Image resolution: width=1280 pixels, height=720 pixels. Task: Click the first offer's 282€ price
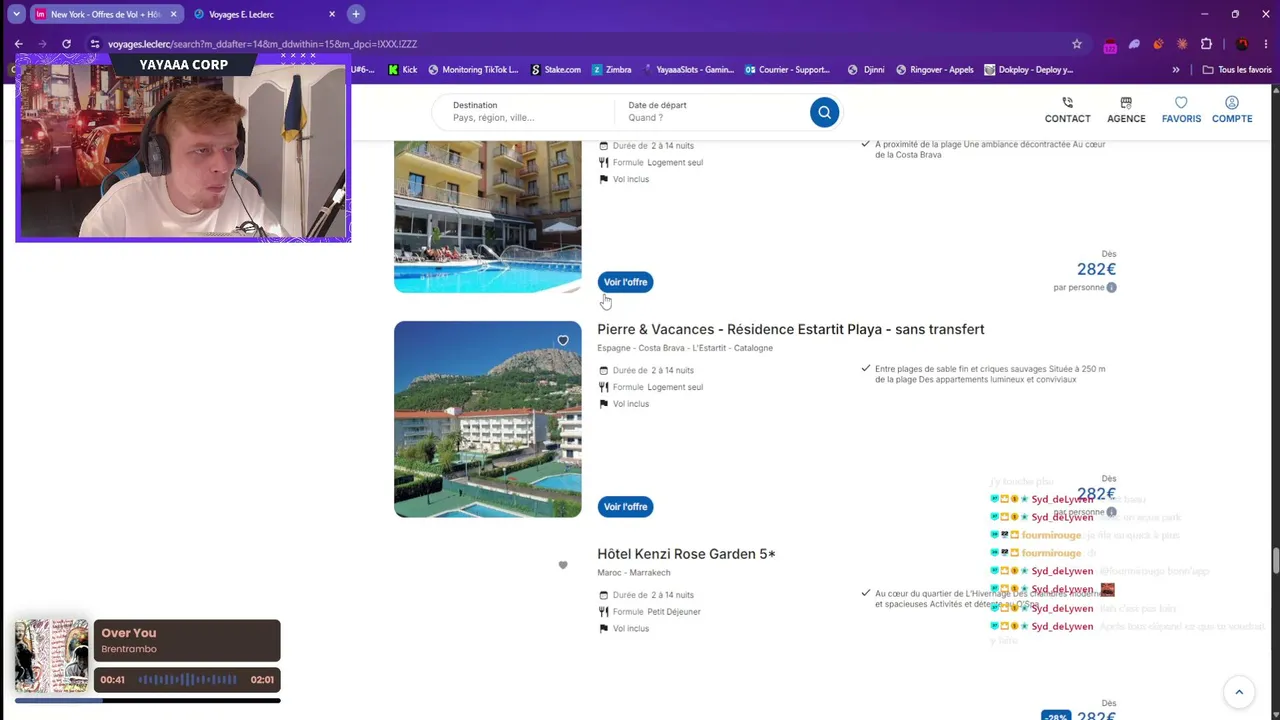[x=1096, y=270]
